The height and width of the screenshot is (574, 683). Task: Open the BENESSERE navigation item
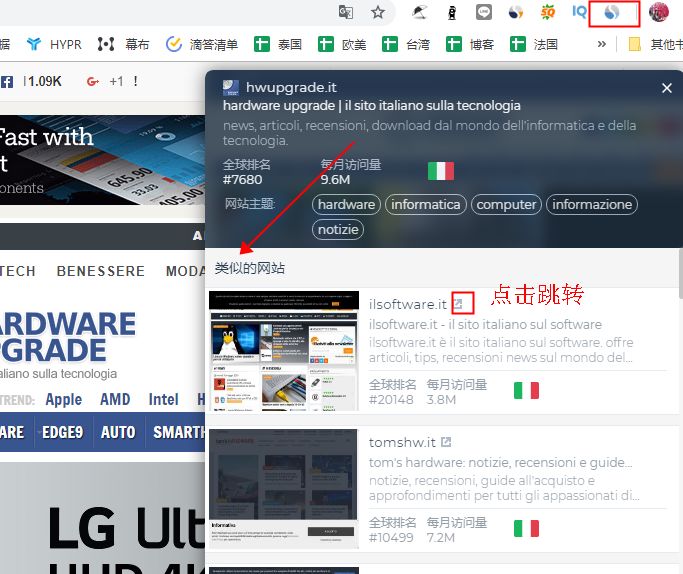tap(101, 271)
